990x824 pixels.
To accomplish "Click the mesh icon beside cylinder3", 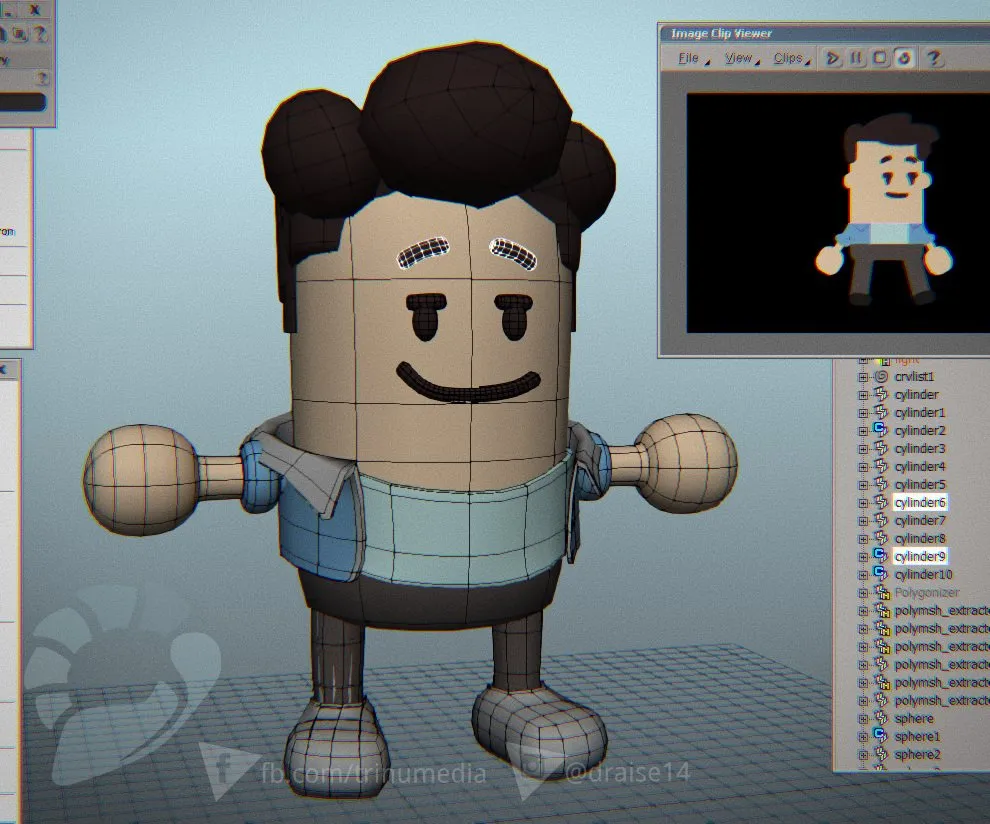I will [881, 448].
